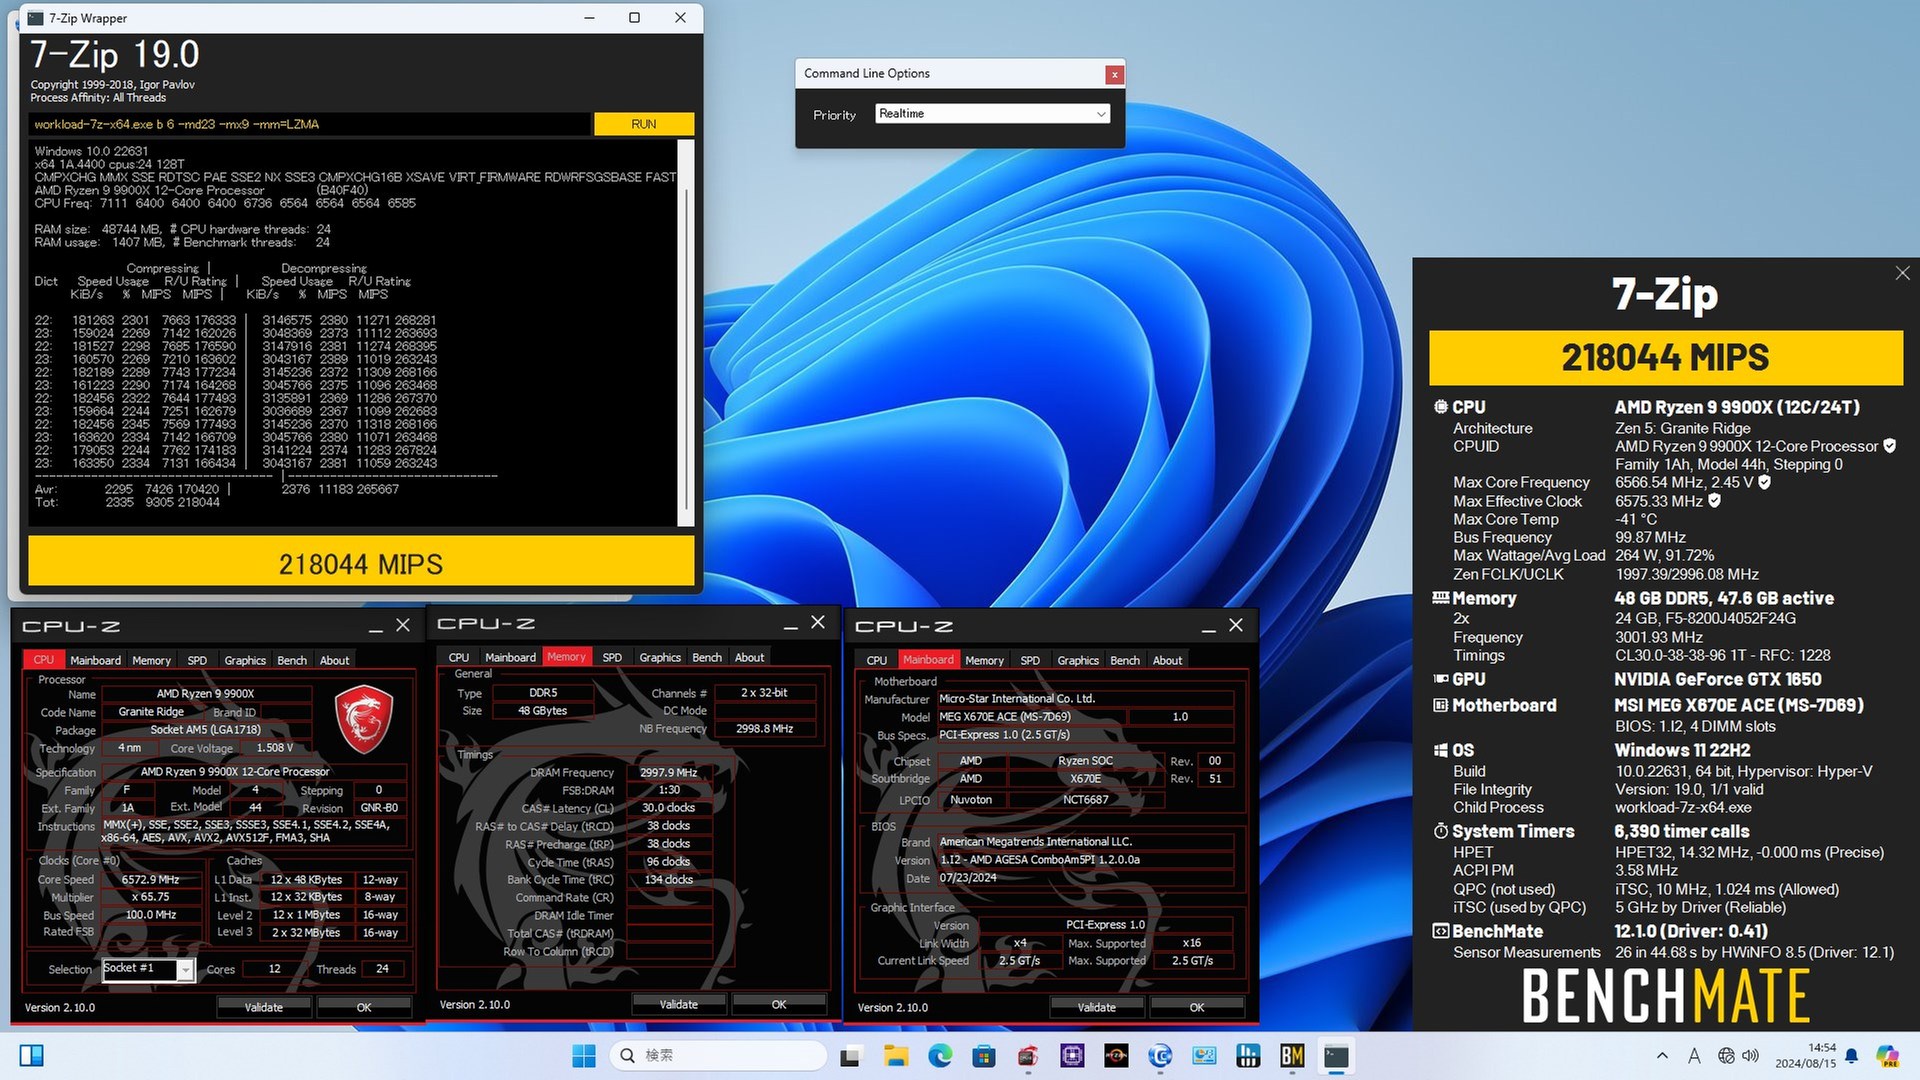Open Bench tab in left CPU-Z window
The height and width of the screenshot is (1080, 1920).
292,660
